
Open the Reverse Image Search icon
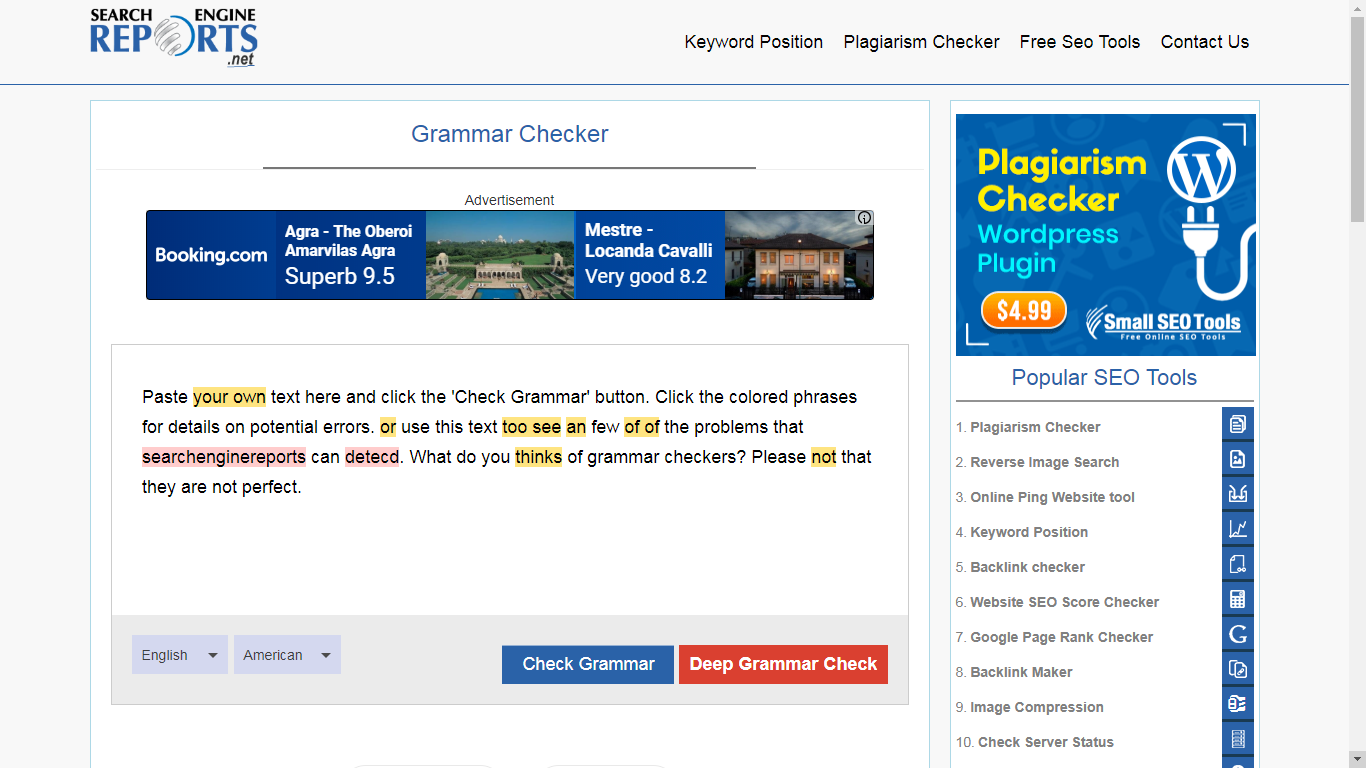[1238, 459]
